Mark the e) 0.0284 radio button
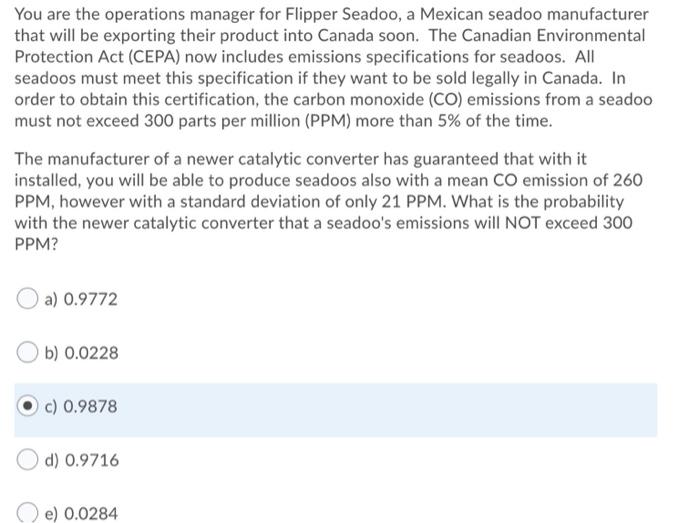This screenshot has width=700, height=523. pos(29,513)
